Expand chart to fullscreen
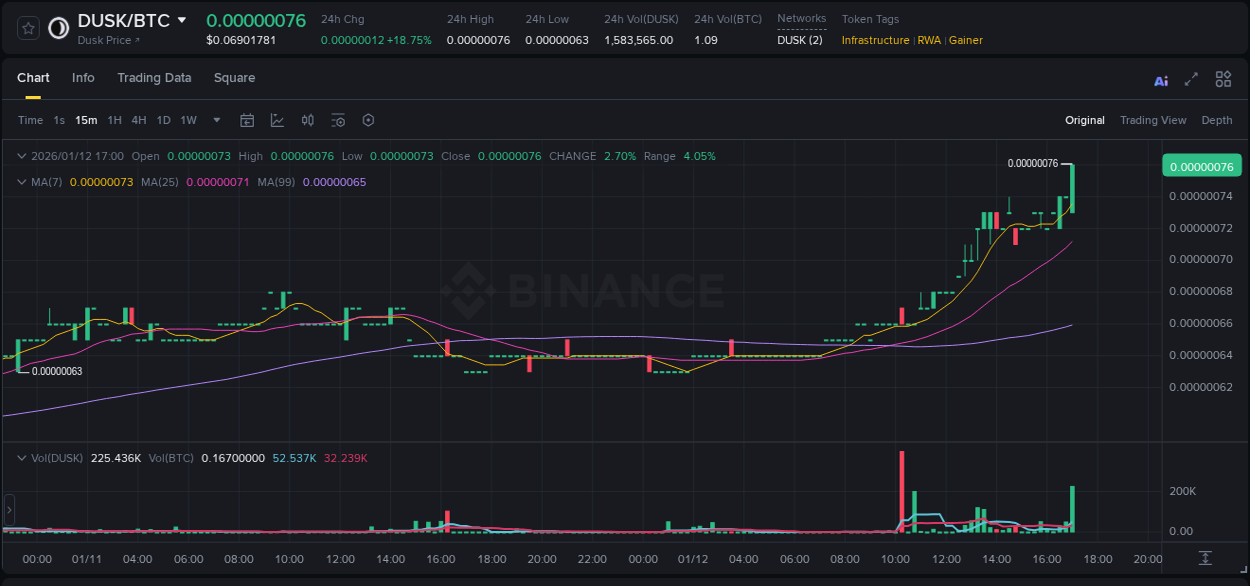The image size is (1250, 586). (1191, 79)
